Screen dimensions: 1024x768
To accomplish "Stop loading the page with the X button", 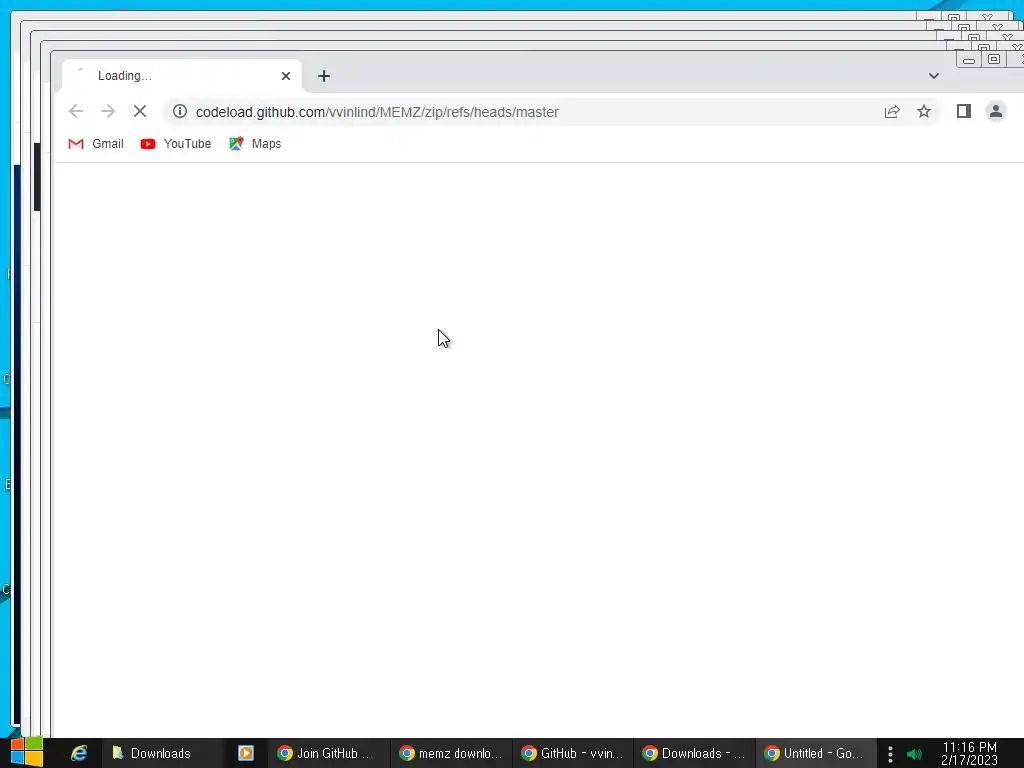I will (x=140, y=111).
